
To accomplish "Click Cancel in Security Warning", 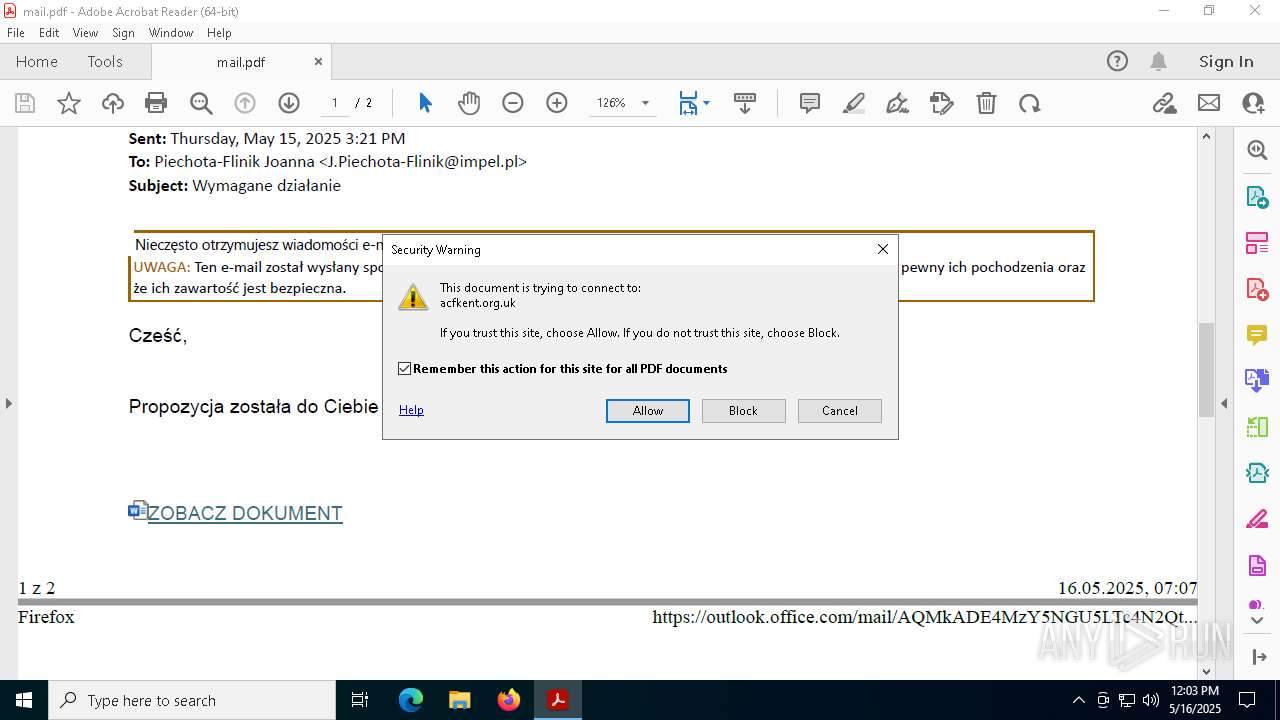I will click(840, 411).
